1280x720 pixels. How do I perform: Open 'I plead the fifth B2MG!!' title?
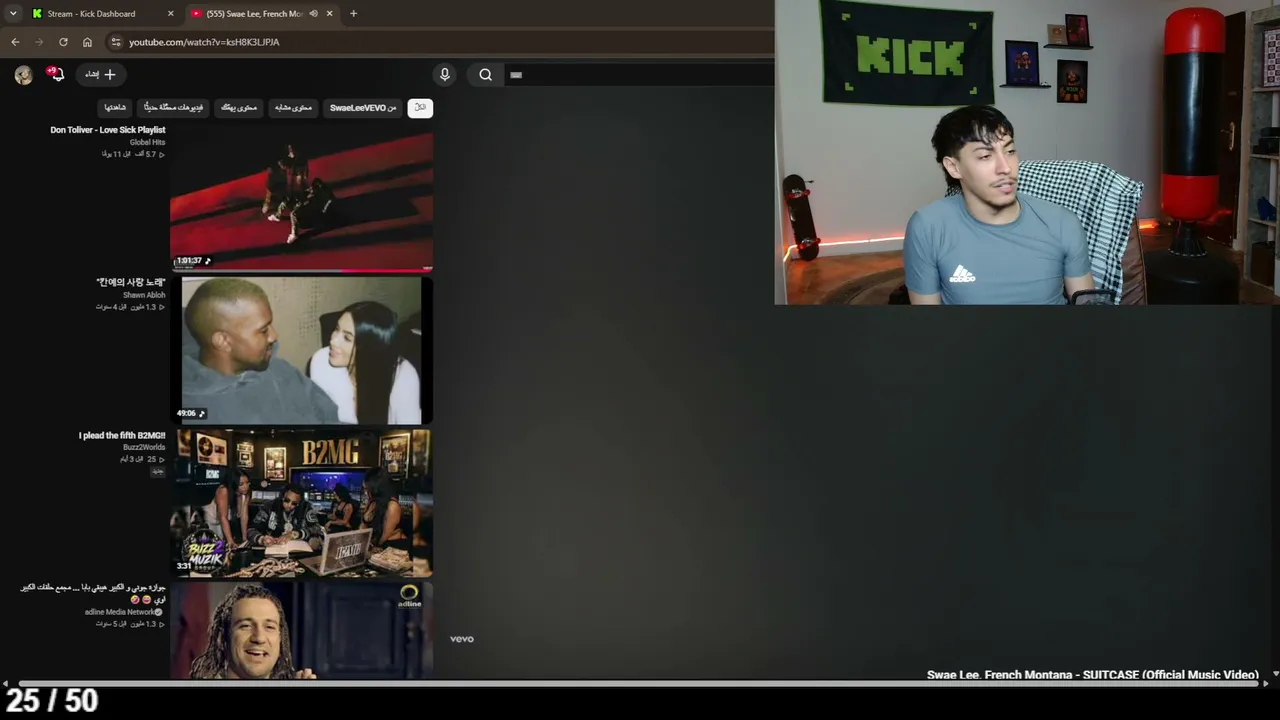[122, 436]
